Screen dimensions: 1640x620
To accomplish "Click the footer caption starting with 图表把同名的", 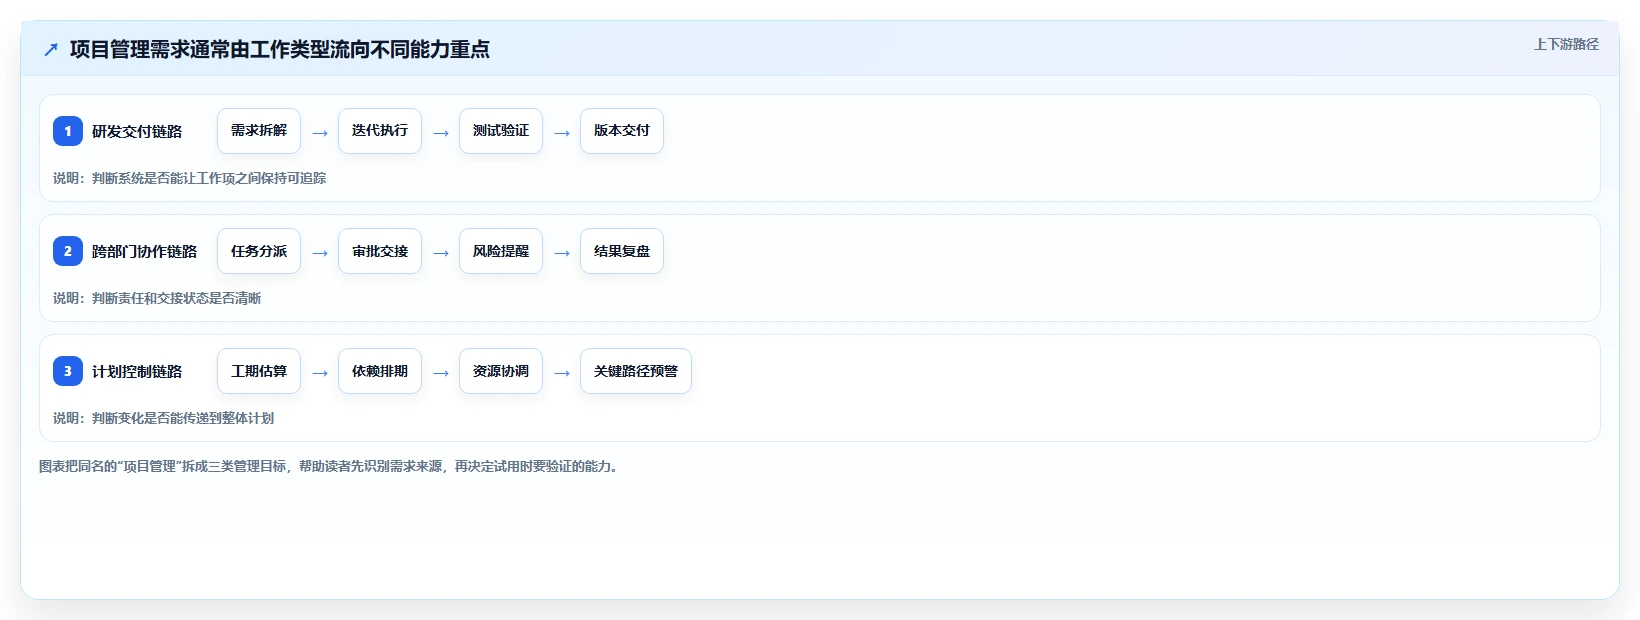I will click(x=329, y=466).
